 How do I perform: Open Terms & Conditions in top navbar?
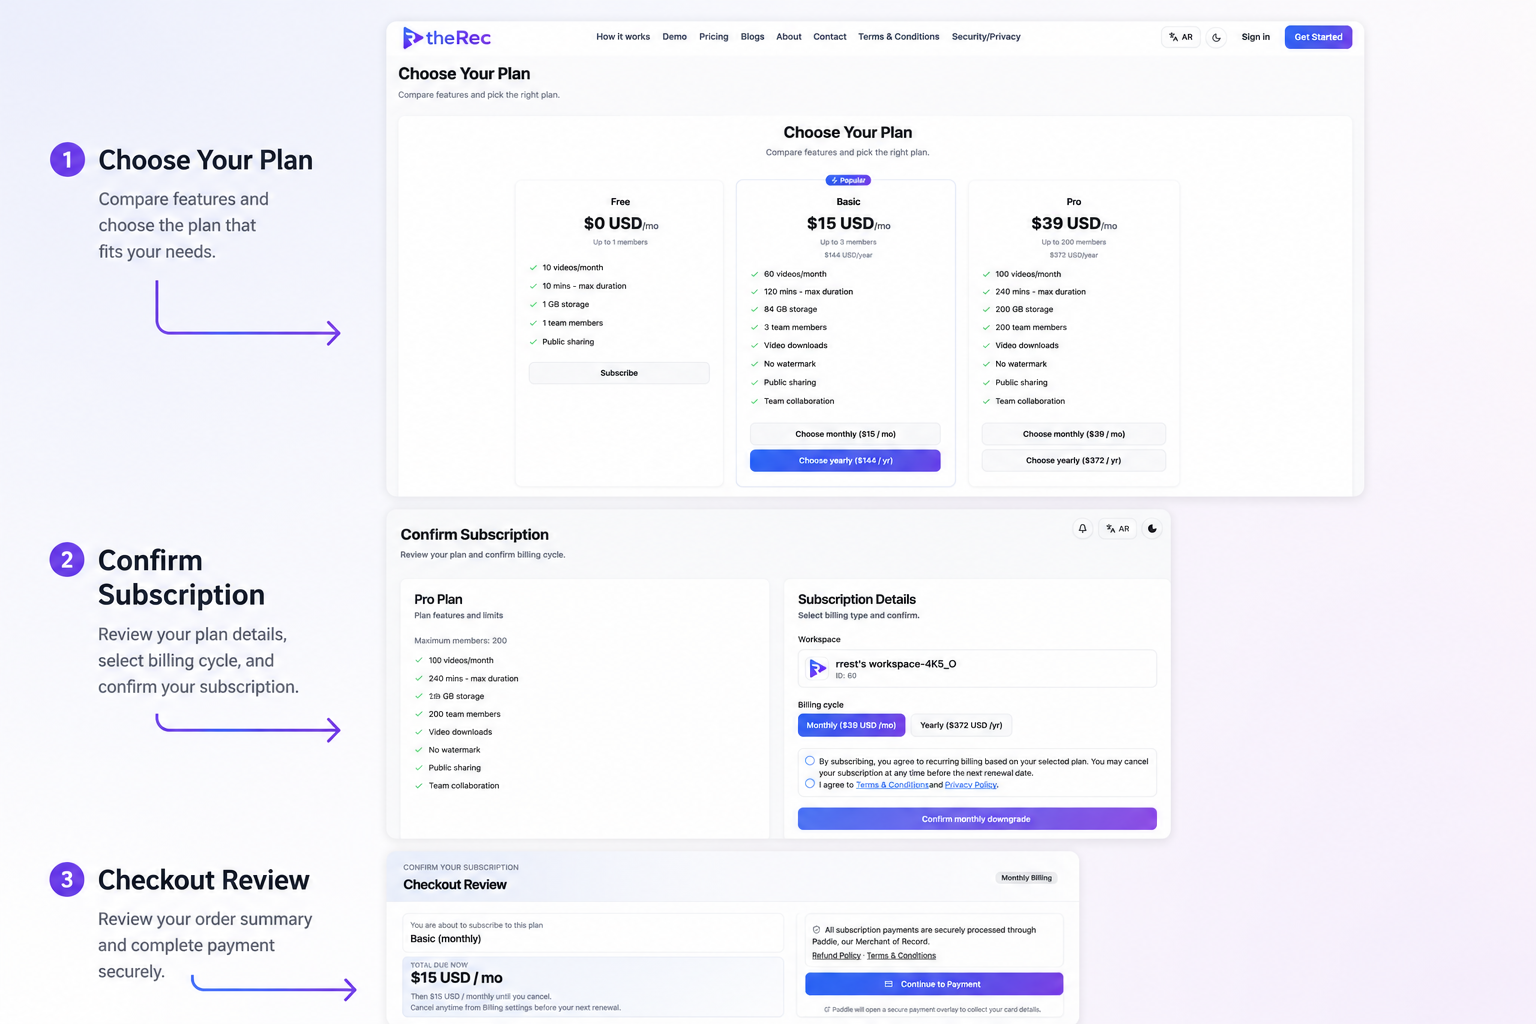point(899,37)
